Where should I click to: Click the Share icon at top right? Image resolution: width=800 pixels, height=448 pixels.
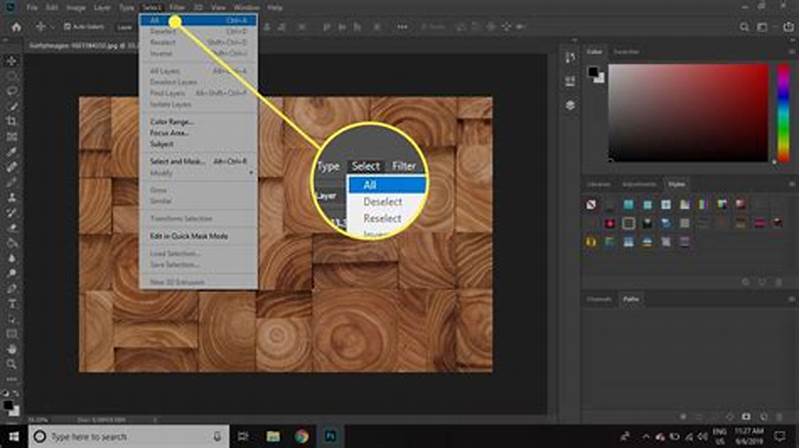[x=789, y=27]
